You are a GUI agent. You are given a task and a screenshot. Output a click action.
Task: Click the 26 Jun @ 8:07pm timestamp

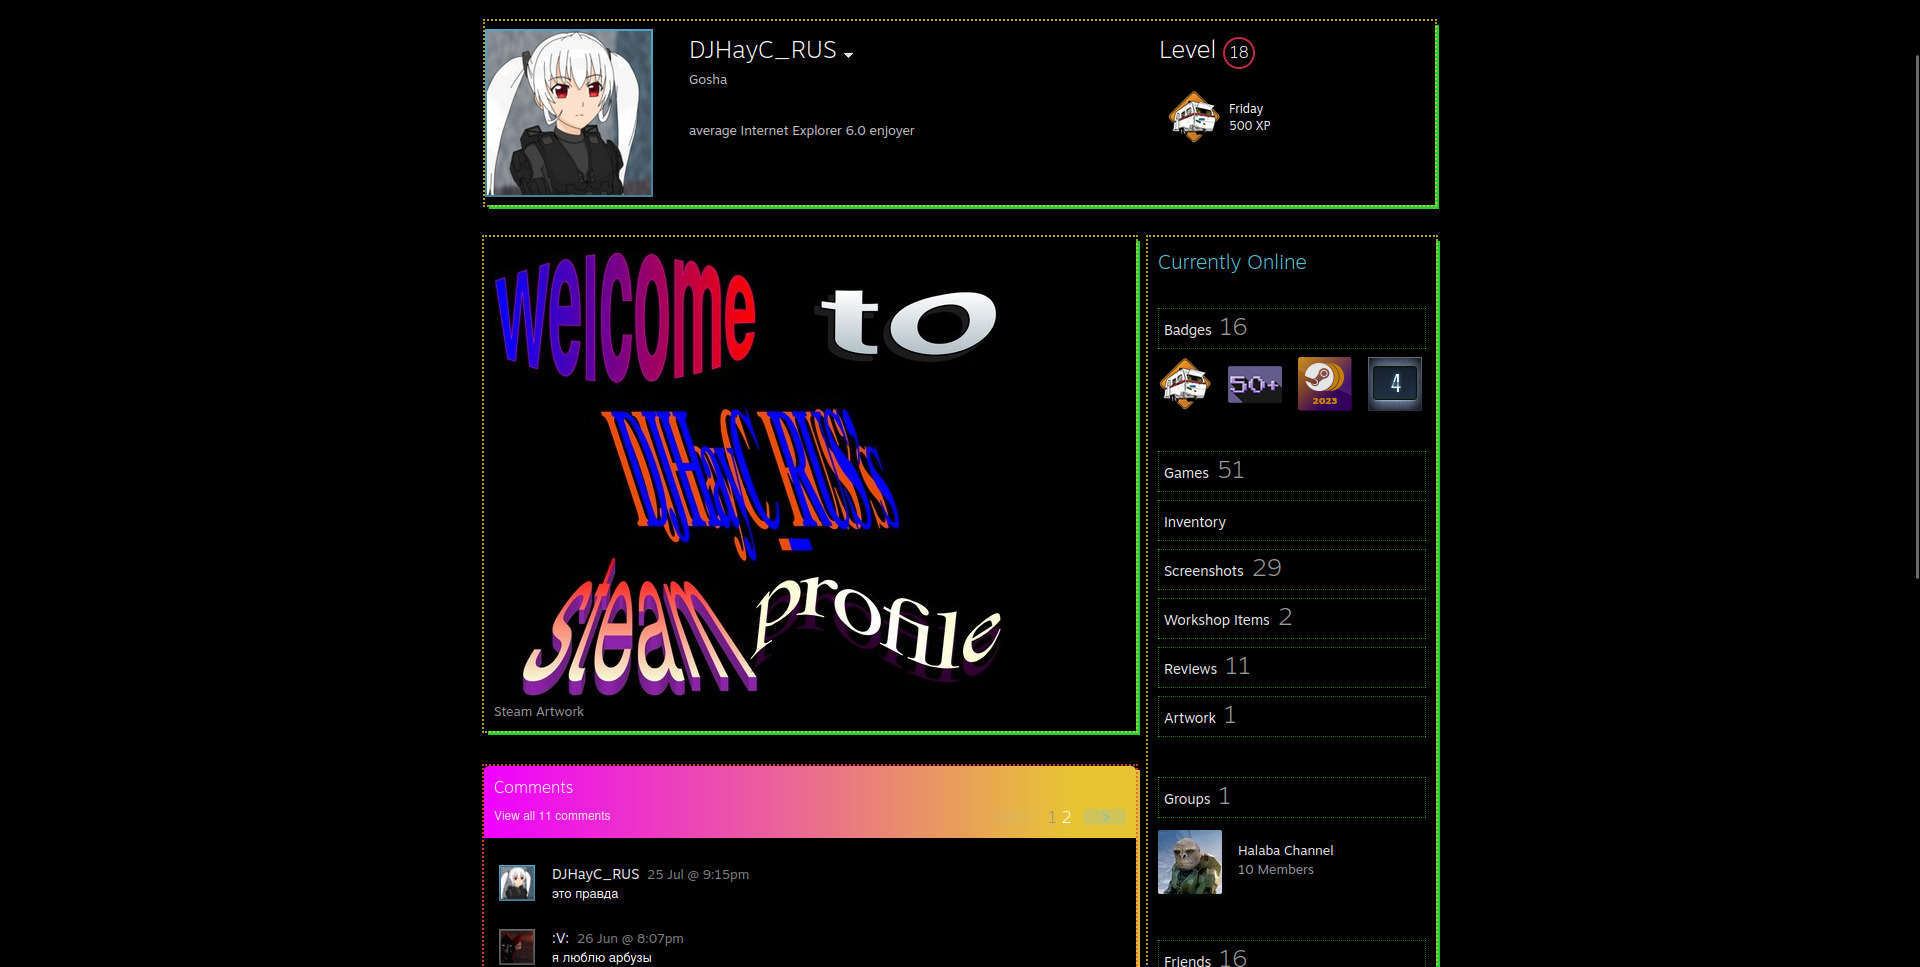point(630,938)
